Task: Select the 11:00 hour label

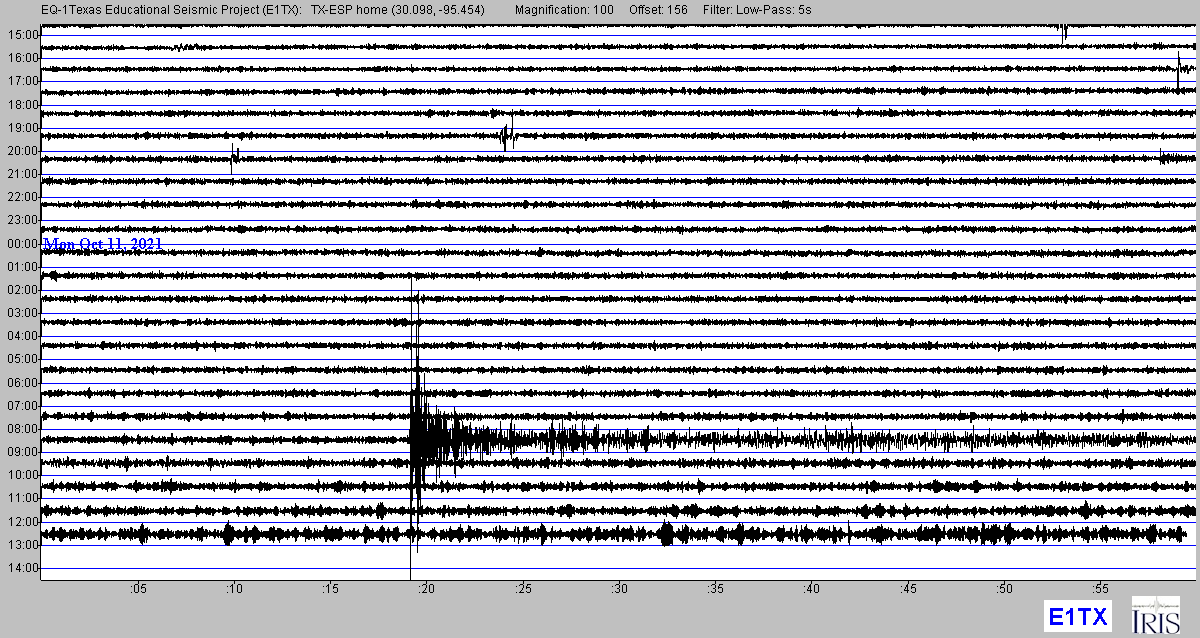Action: [22, 498]
